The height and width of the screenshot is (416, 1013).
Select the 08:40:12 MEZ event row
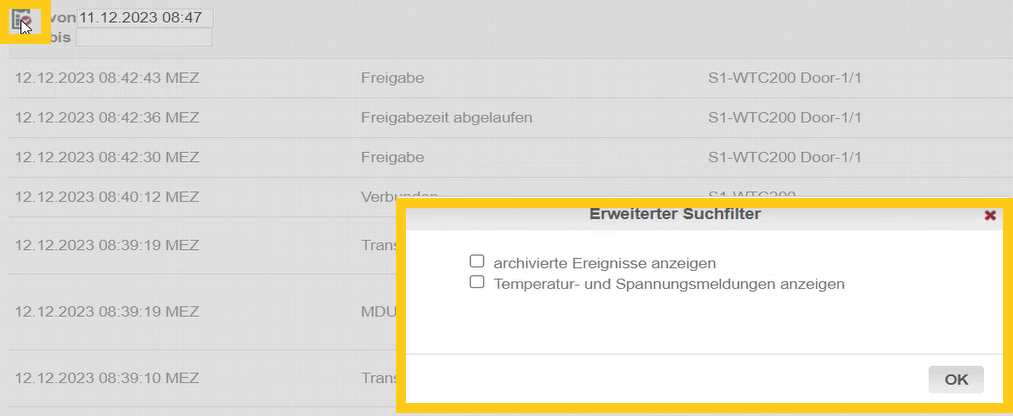point(107,197)
